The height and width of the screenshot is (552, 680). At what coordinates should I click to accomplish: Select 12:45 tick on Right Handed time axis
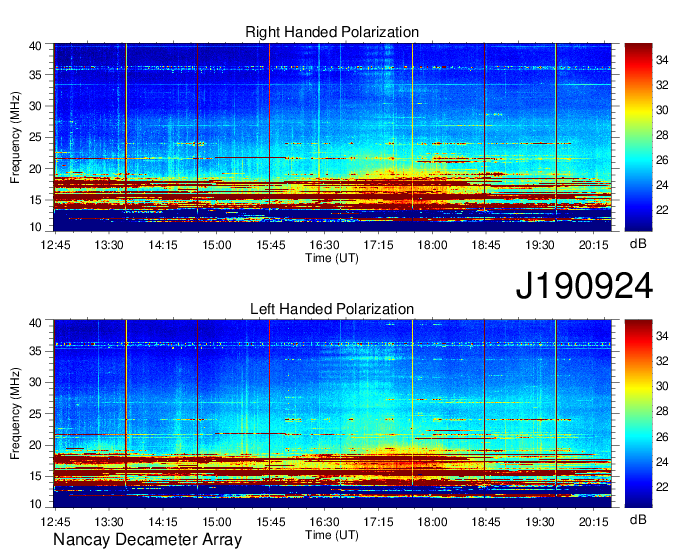coord(56,245)
